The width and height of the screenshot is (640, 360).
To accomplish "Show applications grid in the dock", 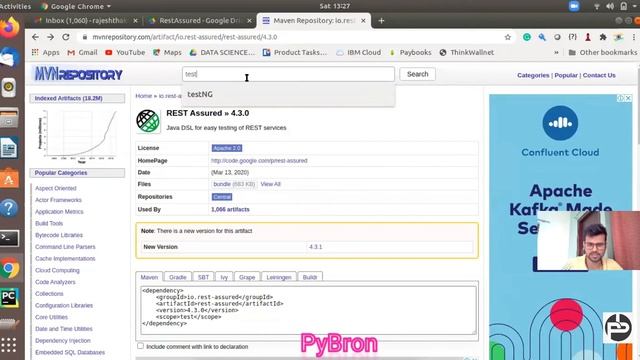I will pyautogui.click(x=9, y=345).
